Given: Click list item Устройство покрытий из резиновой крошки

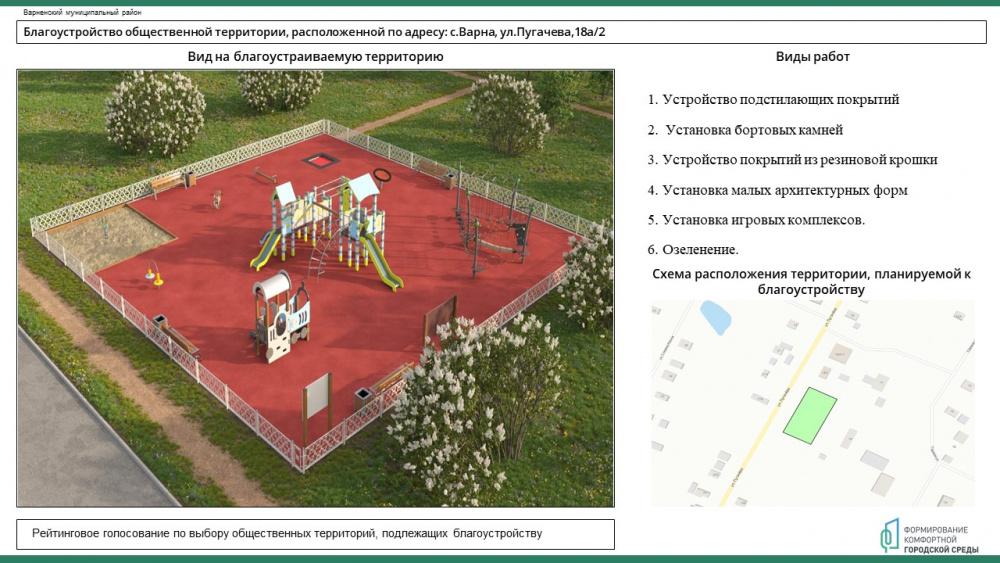Looking at the screenshot, I should click(792, 160).
